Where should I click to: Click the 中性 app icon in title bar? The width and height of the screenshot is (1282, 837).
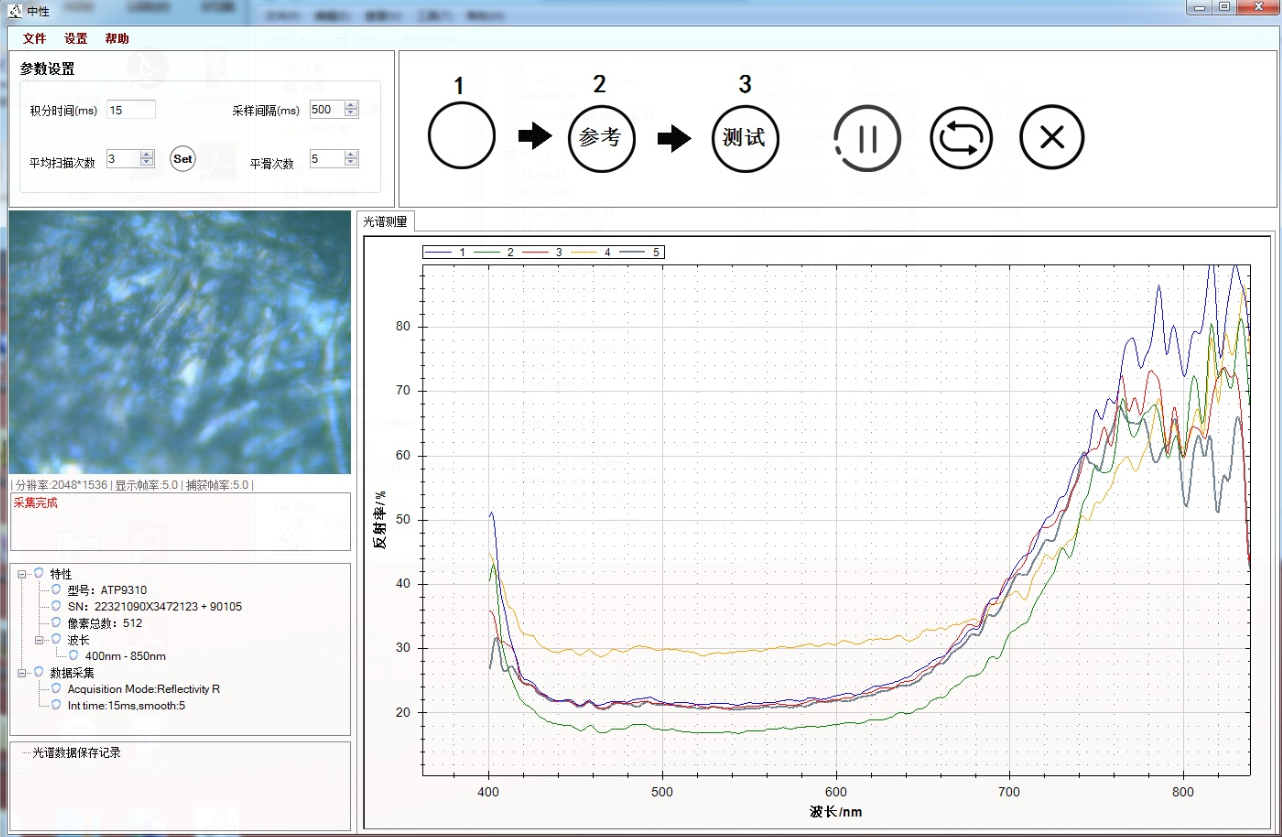(14, 11)
